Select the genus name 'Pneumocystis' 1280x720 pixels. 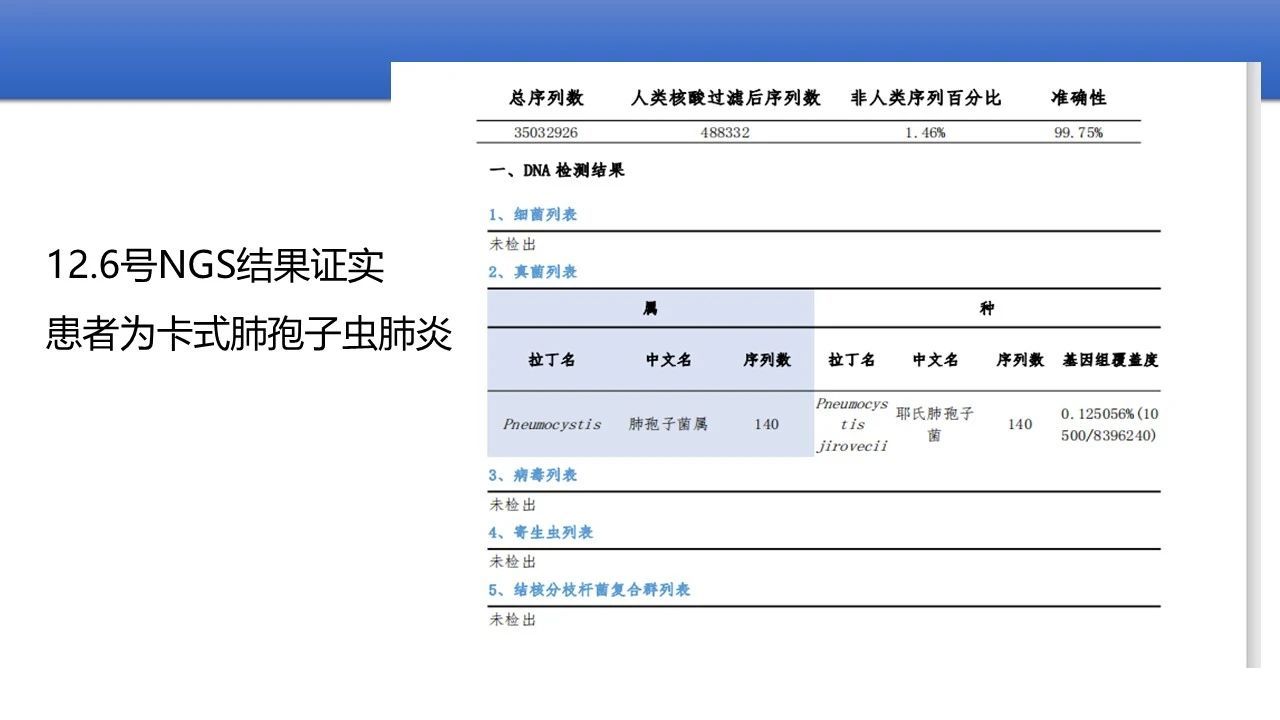(x=552, y=424)
